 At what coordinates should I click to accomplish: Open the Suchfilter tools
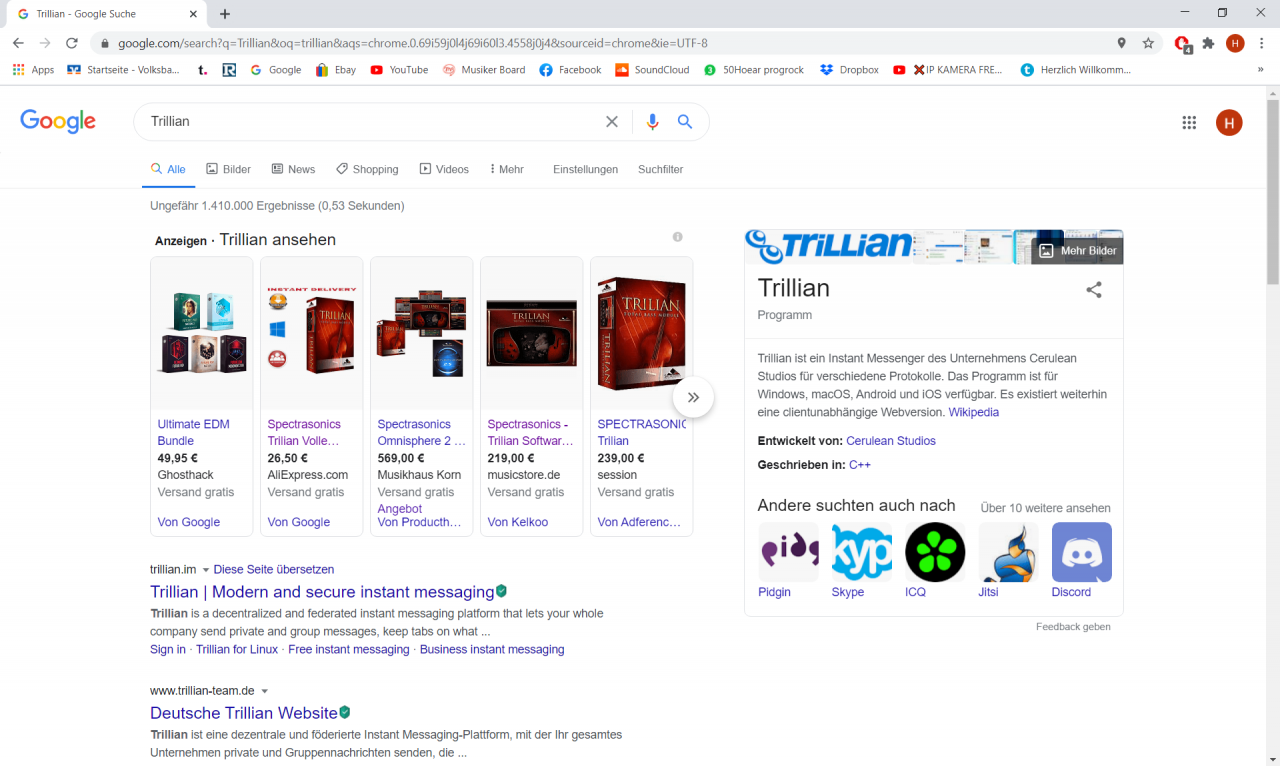[x=660, y=169]
